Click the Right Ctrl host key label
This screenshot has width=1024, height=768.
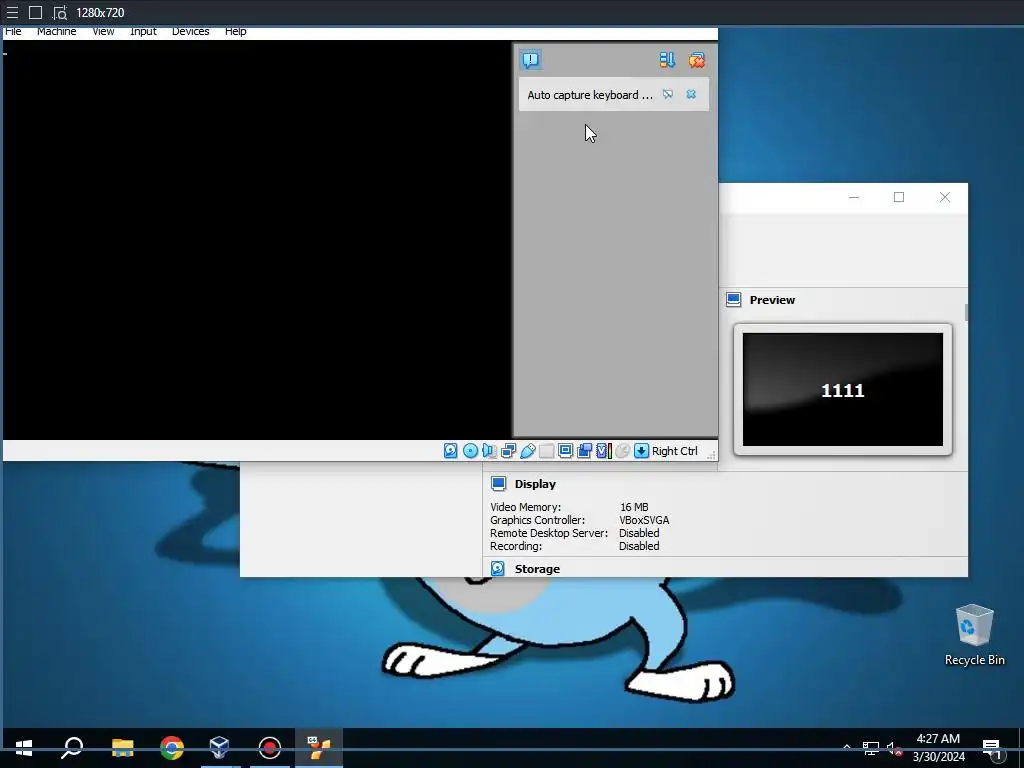[x=675, y=451]
